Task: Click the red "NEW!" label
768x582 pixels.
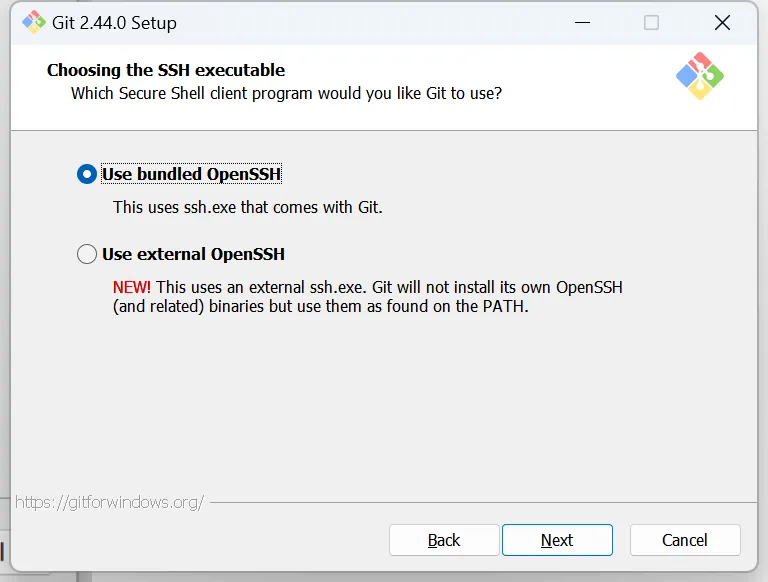Action: (132, 287)
